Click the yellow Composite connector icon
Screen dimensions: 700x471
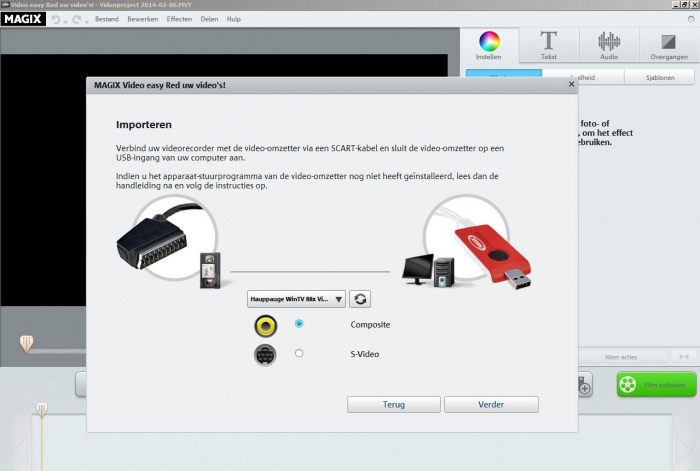266,325
